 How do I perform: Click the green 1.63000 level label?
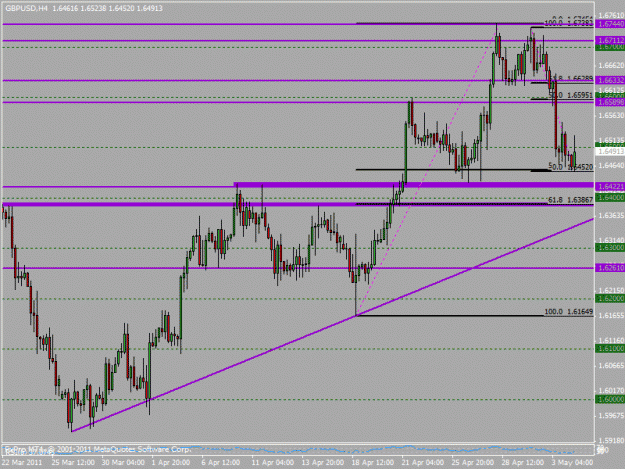(610, 248)
